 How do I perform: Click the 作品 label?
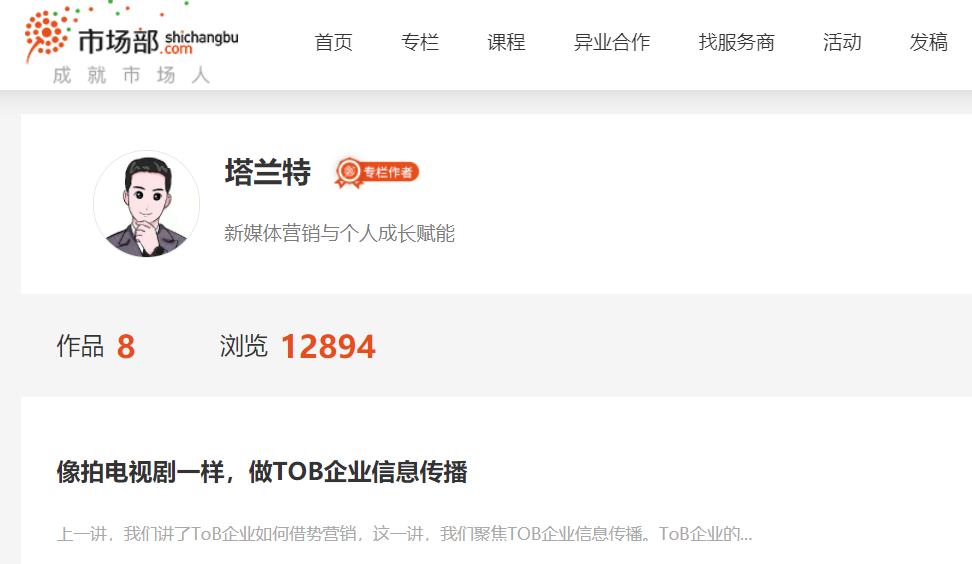(x=80, y=346)
